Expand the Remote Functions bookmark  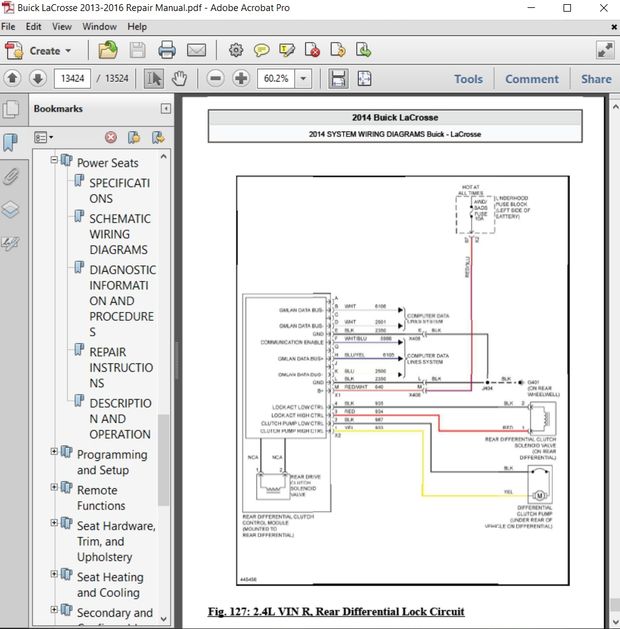[54, 487]
